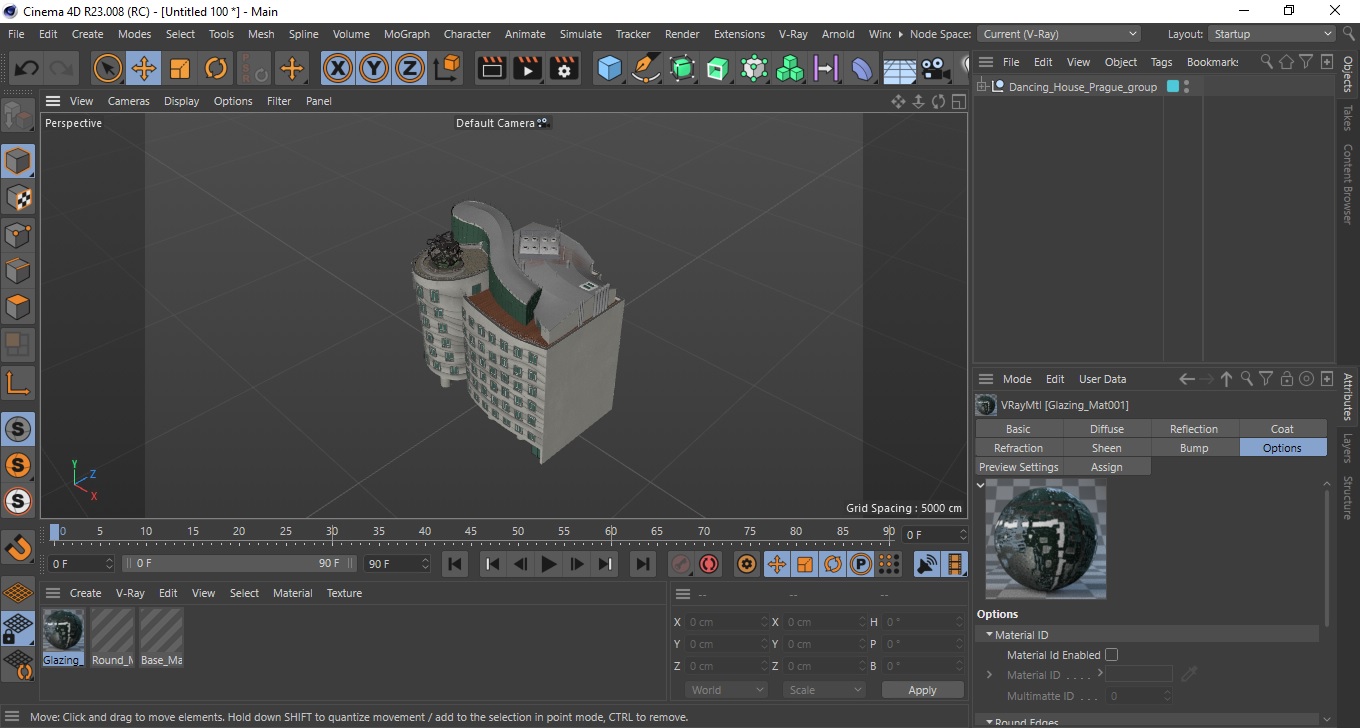Collapse the Material ID section

[x=989, y=635]
